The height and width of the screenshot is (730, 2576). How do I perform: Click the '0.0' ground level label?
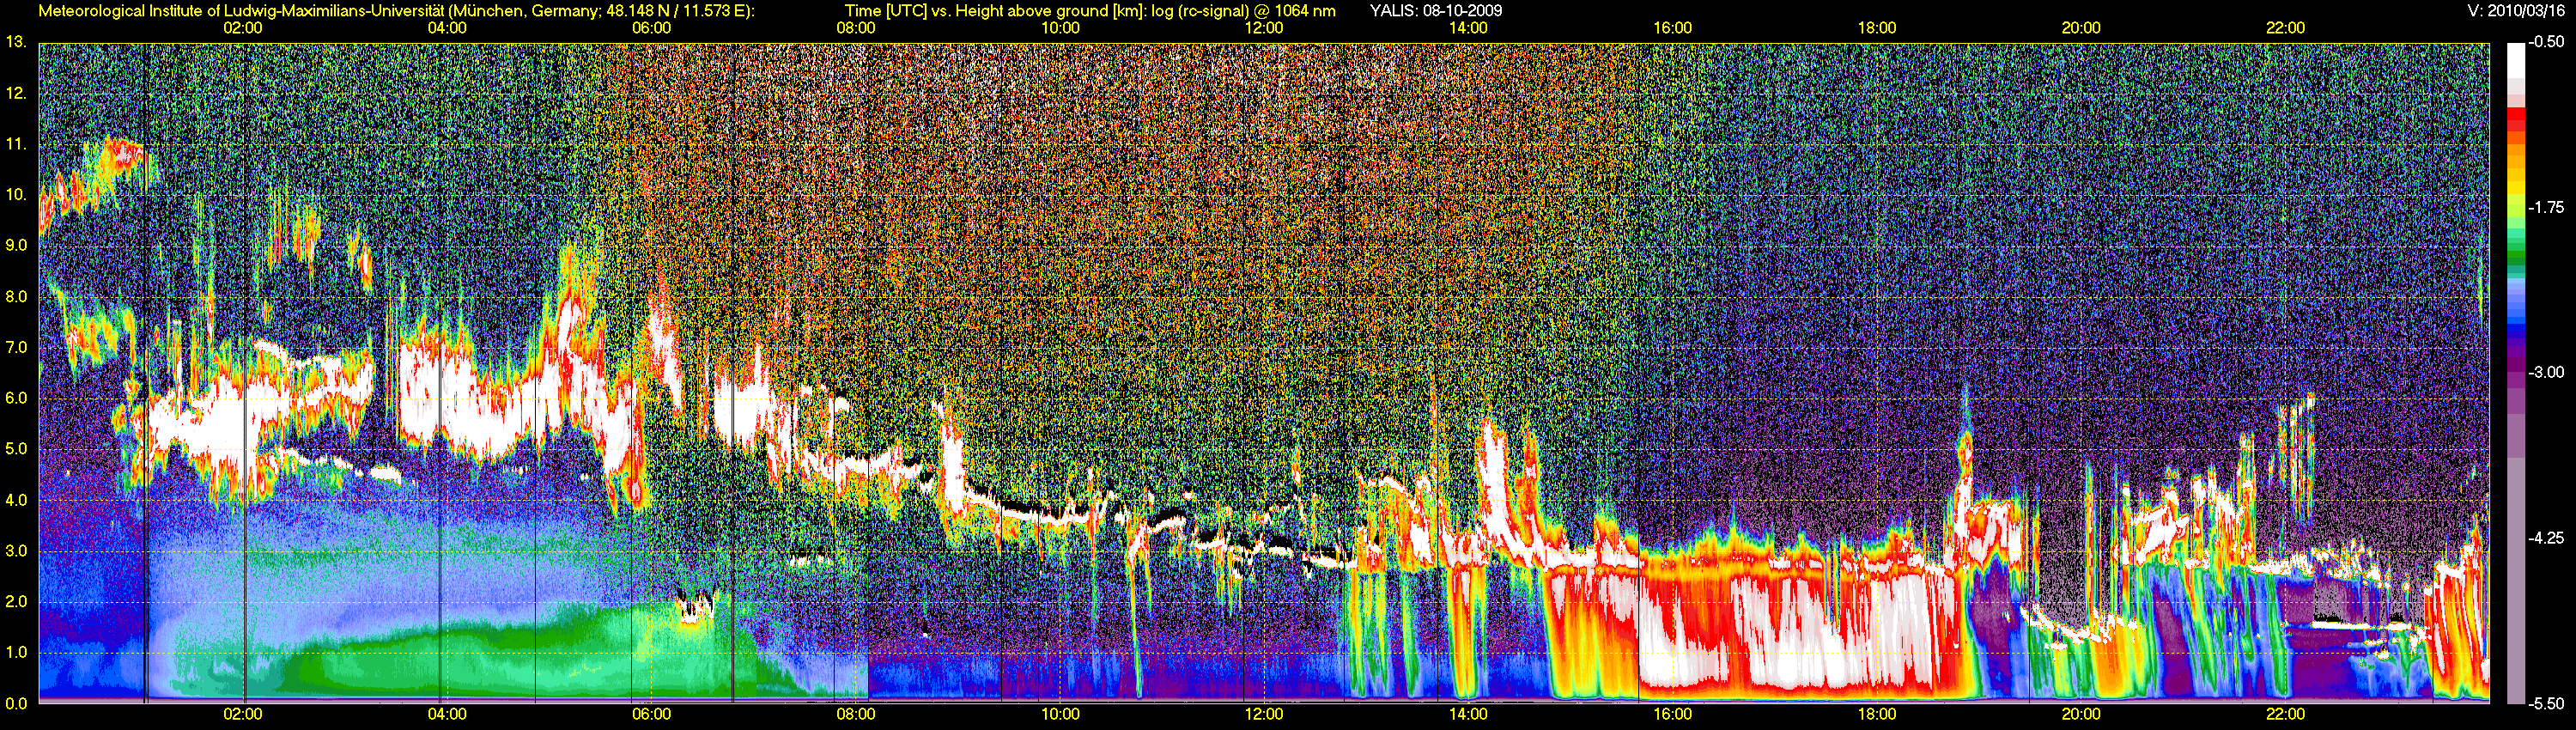pyautogui.click(x=16, y=703)
